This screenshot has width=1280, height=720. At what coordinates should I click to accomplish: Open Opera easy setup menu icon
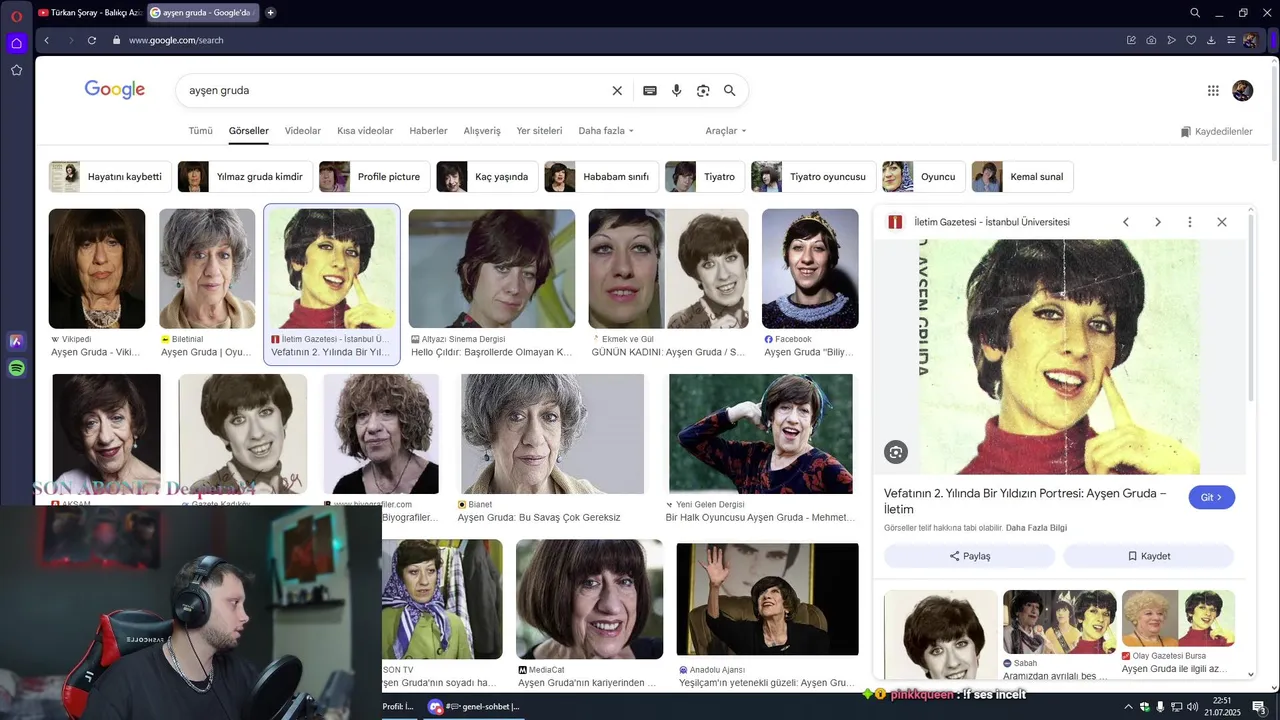coord(1231,40)
